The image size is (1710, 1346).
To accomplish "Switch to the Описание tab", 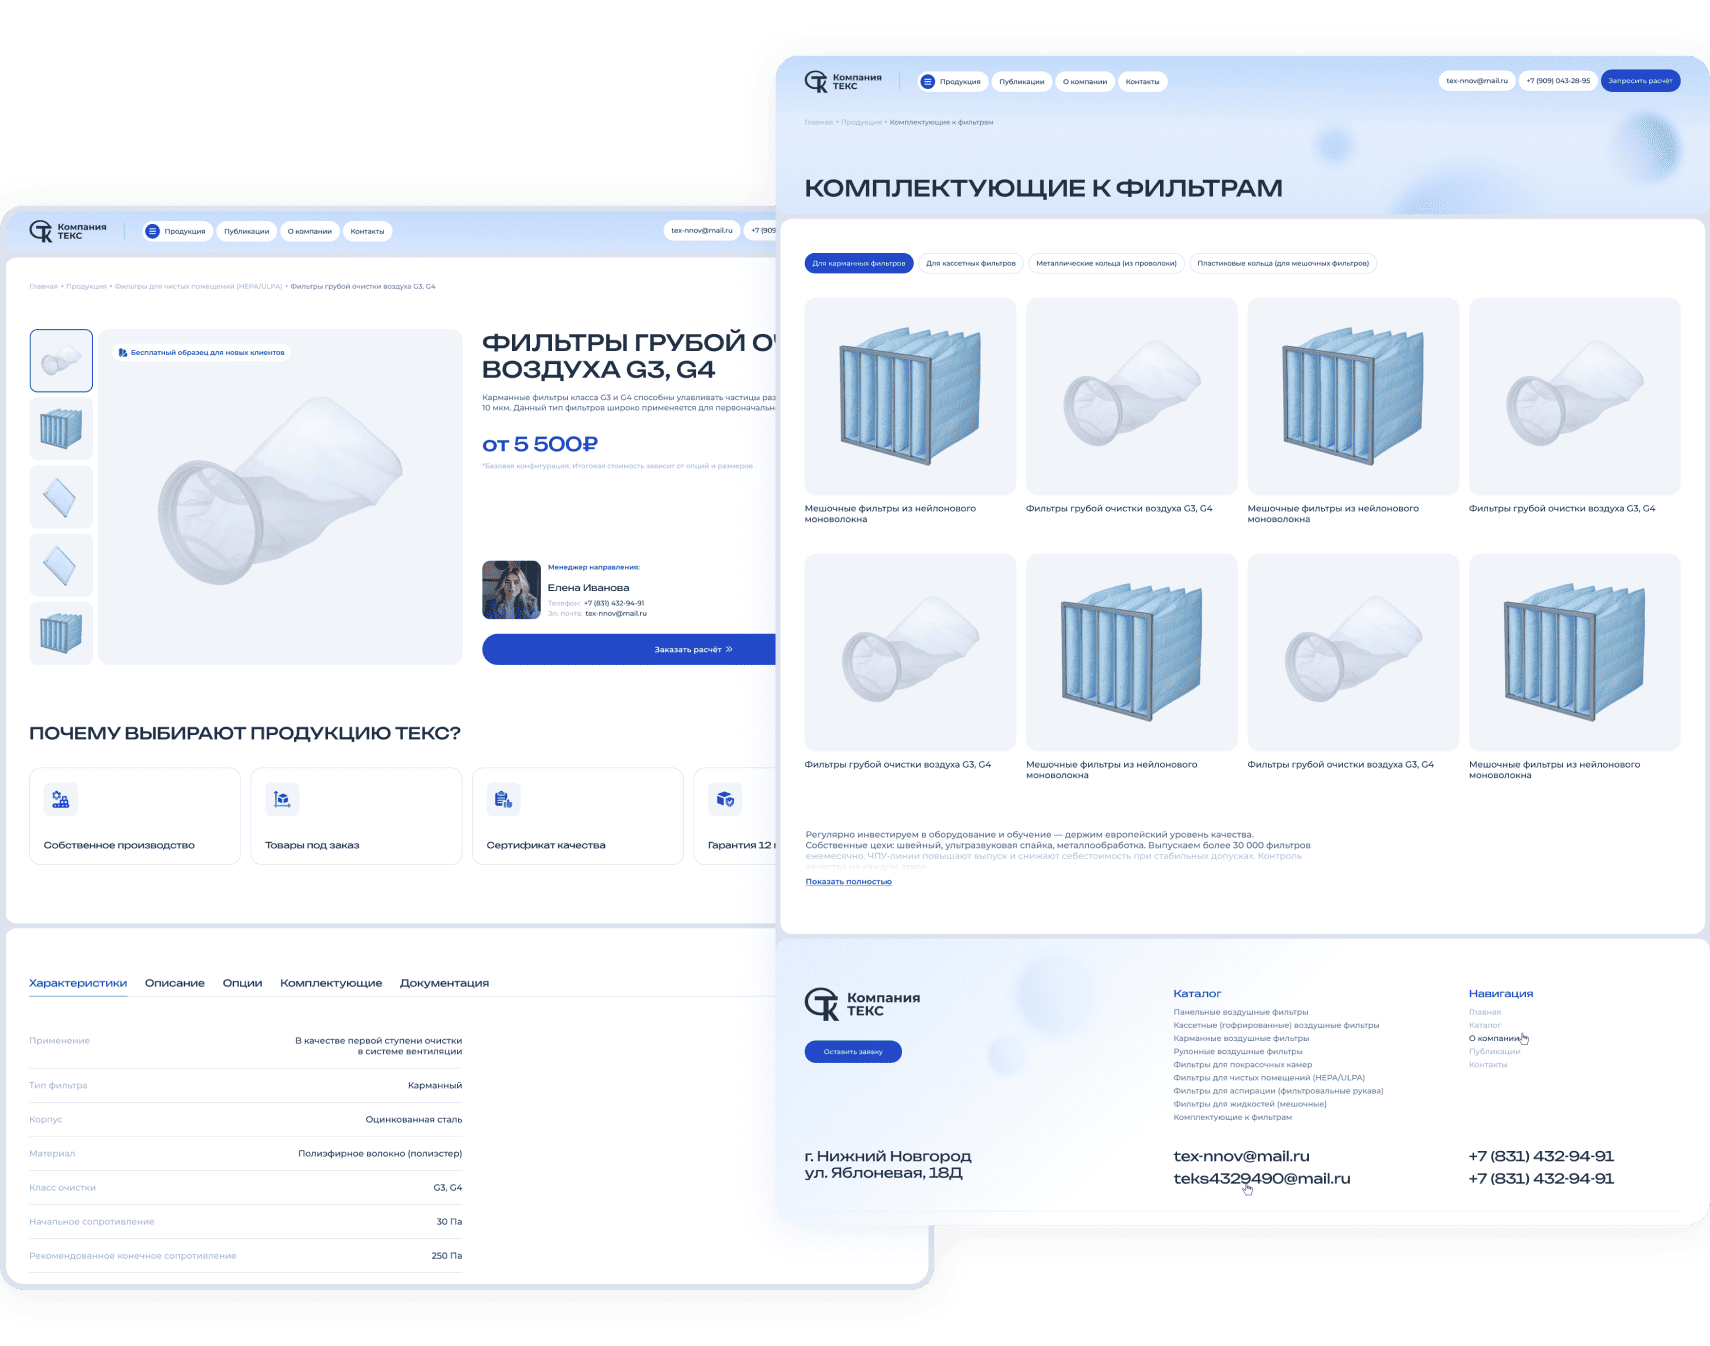I will [175, 983].
